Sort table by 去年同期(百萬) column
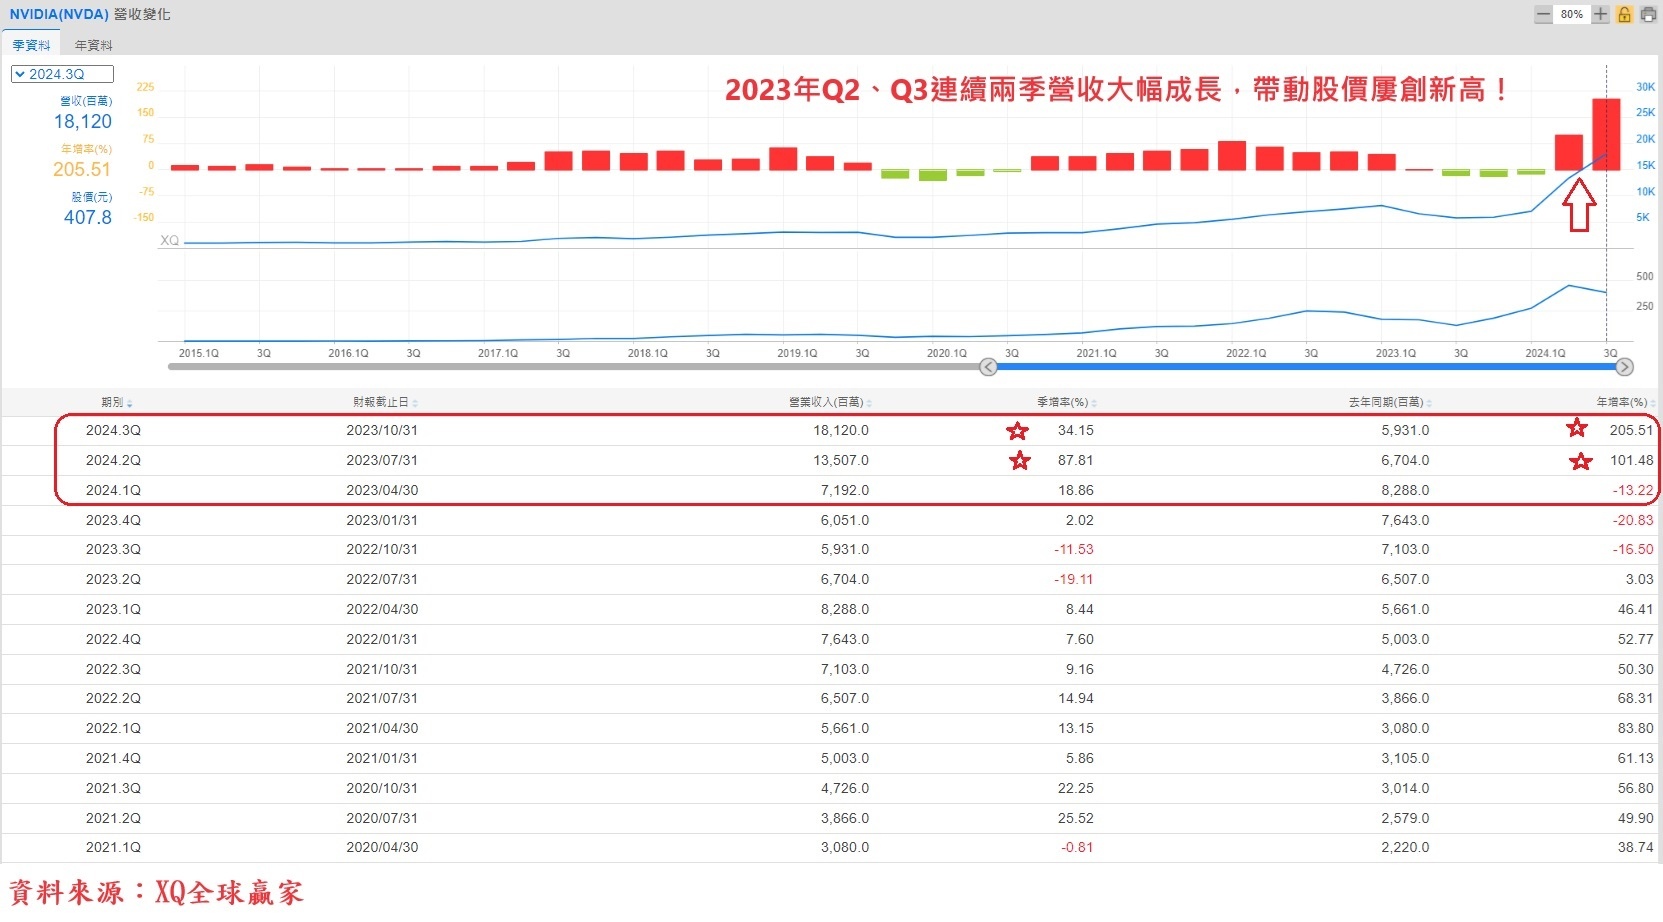 click(1390, 402)
